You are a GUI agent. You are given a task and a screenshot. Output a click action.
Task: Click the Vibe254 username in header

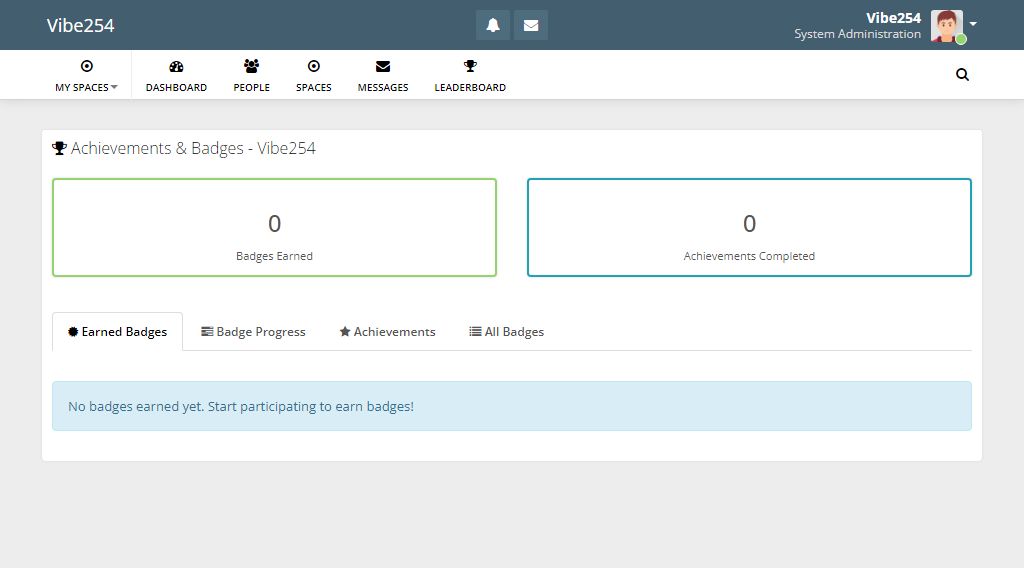(893, 18)
